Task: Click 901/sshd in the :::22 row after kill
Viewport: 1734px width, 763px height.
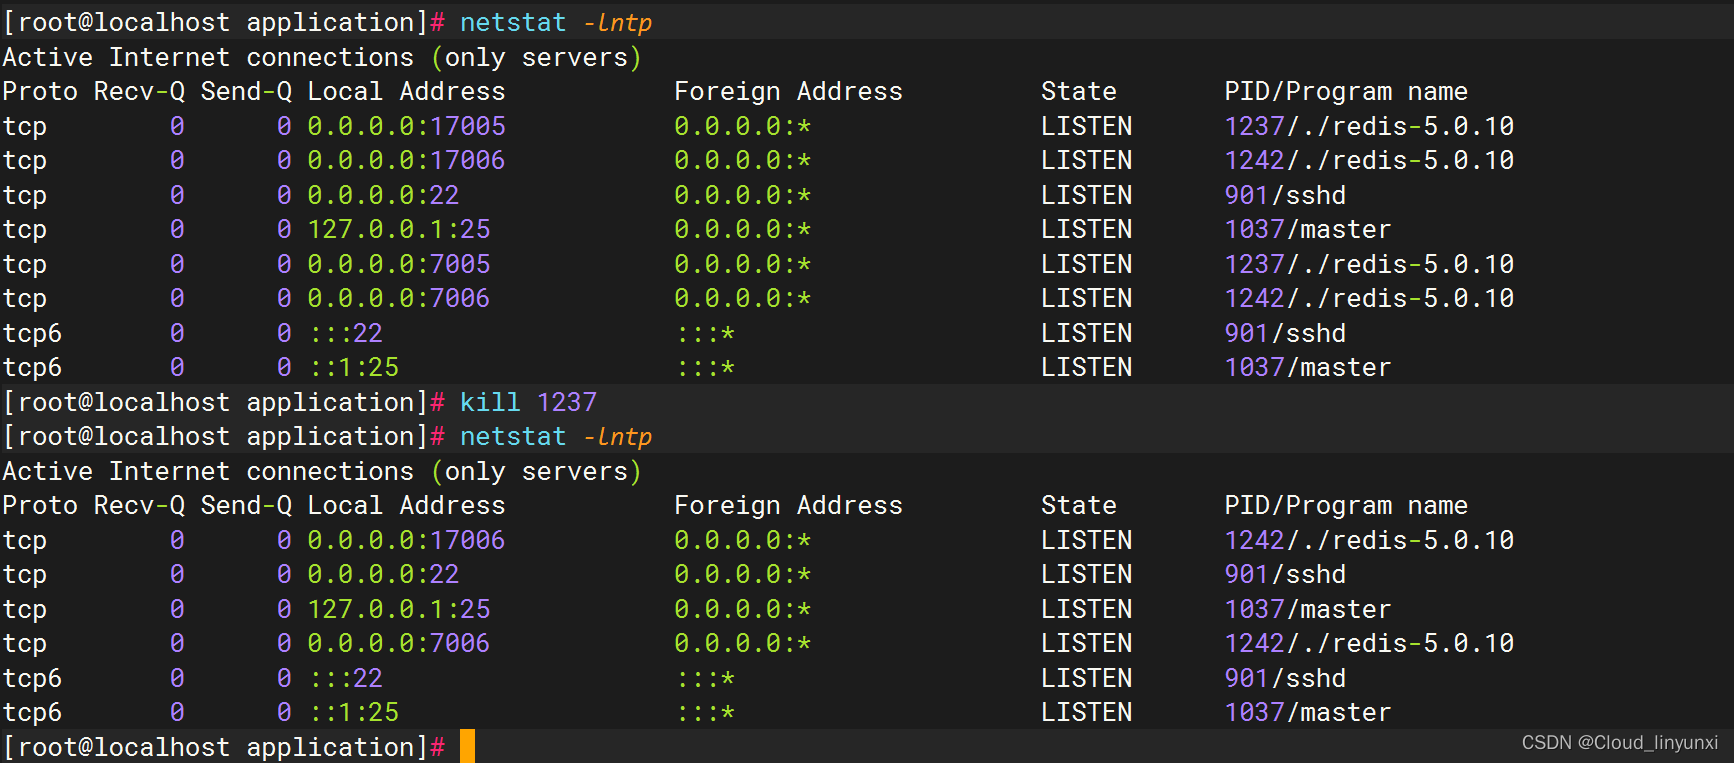Action: click(1285, 678)
